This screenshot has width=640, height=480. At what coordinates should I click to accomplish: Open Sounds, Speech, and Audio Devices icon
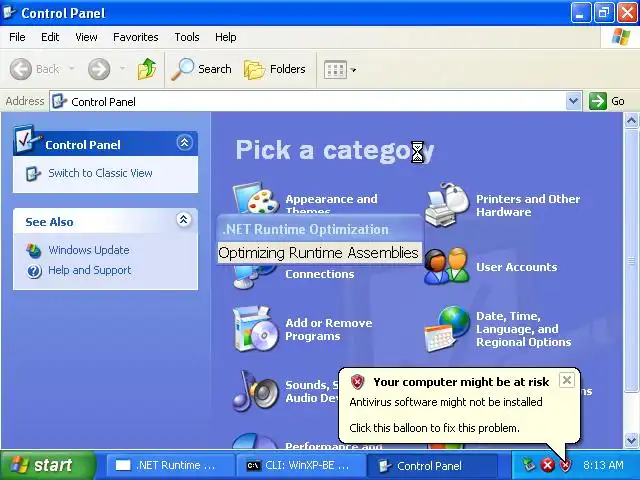pyautogui.click(x=256, y=391)
